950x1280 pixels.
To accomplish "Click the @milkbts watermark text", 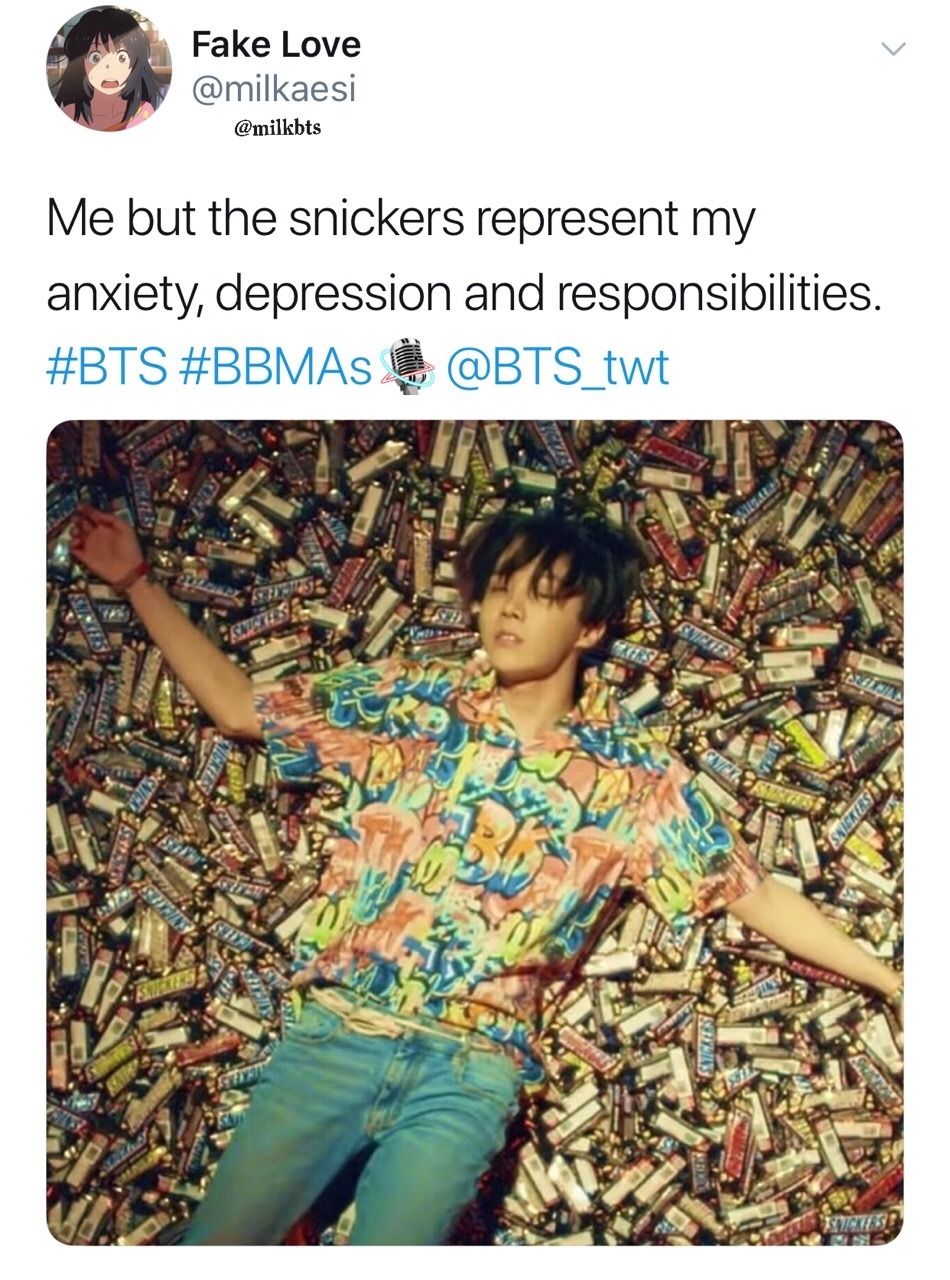I will pyautogui.click(x=276, y=128).
